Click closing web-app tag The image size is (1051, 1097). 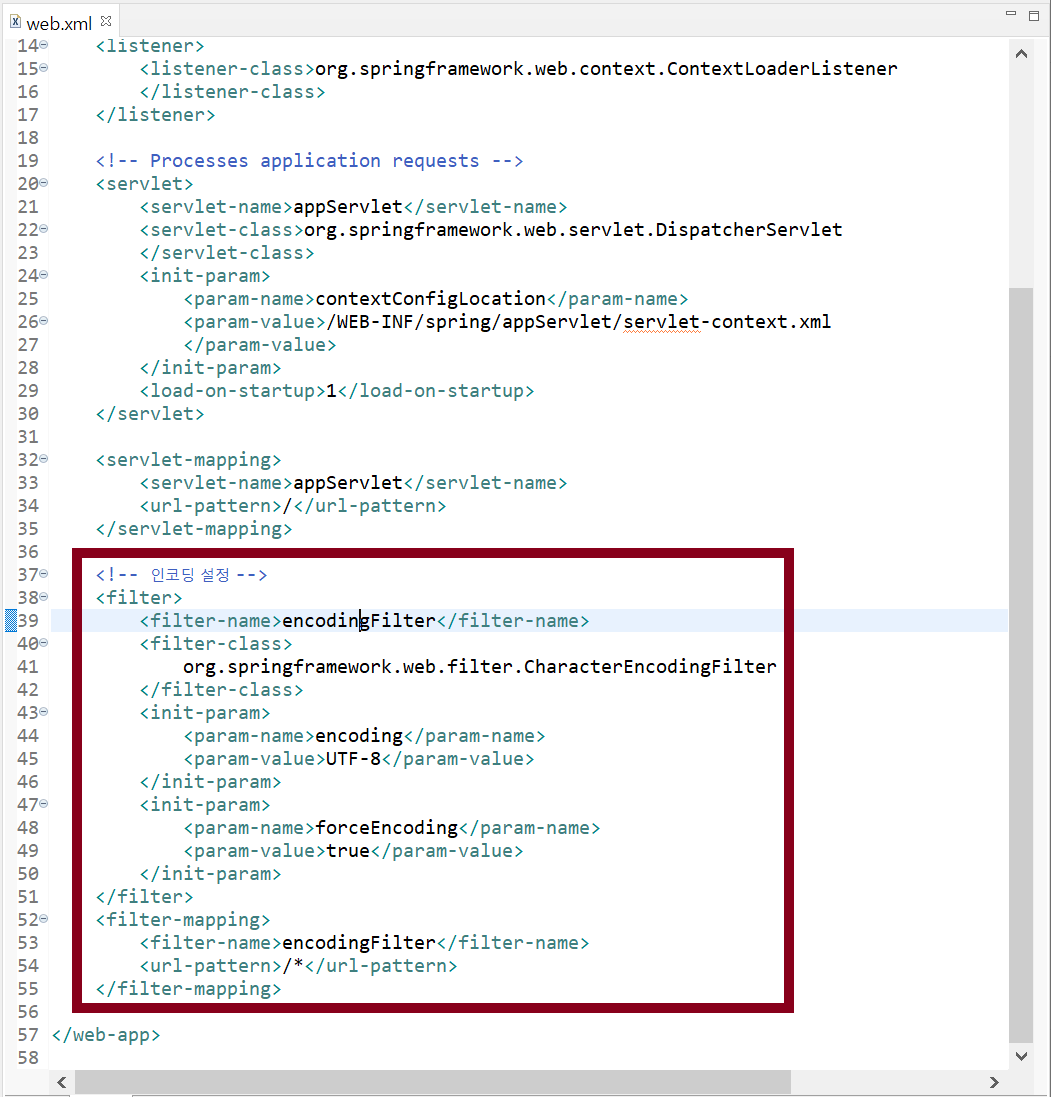tap(106, 1035)
